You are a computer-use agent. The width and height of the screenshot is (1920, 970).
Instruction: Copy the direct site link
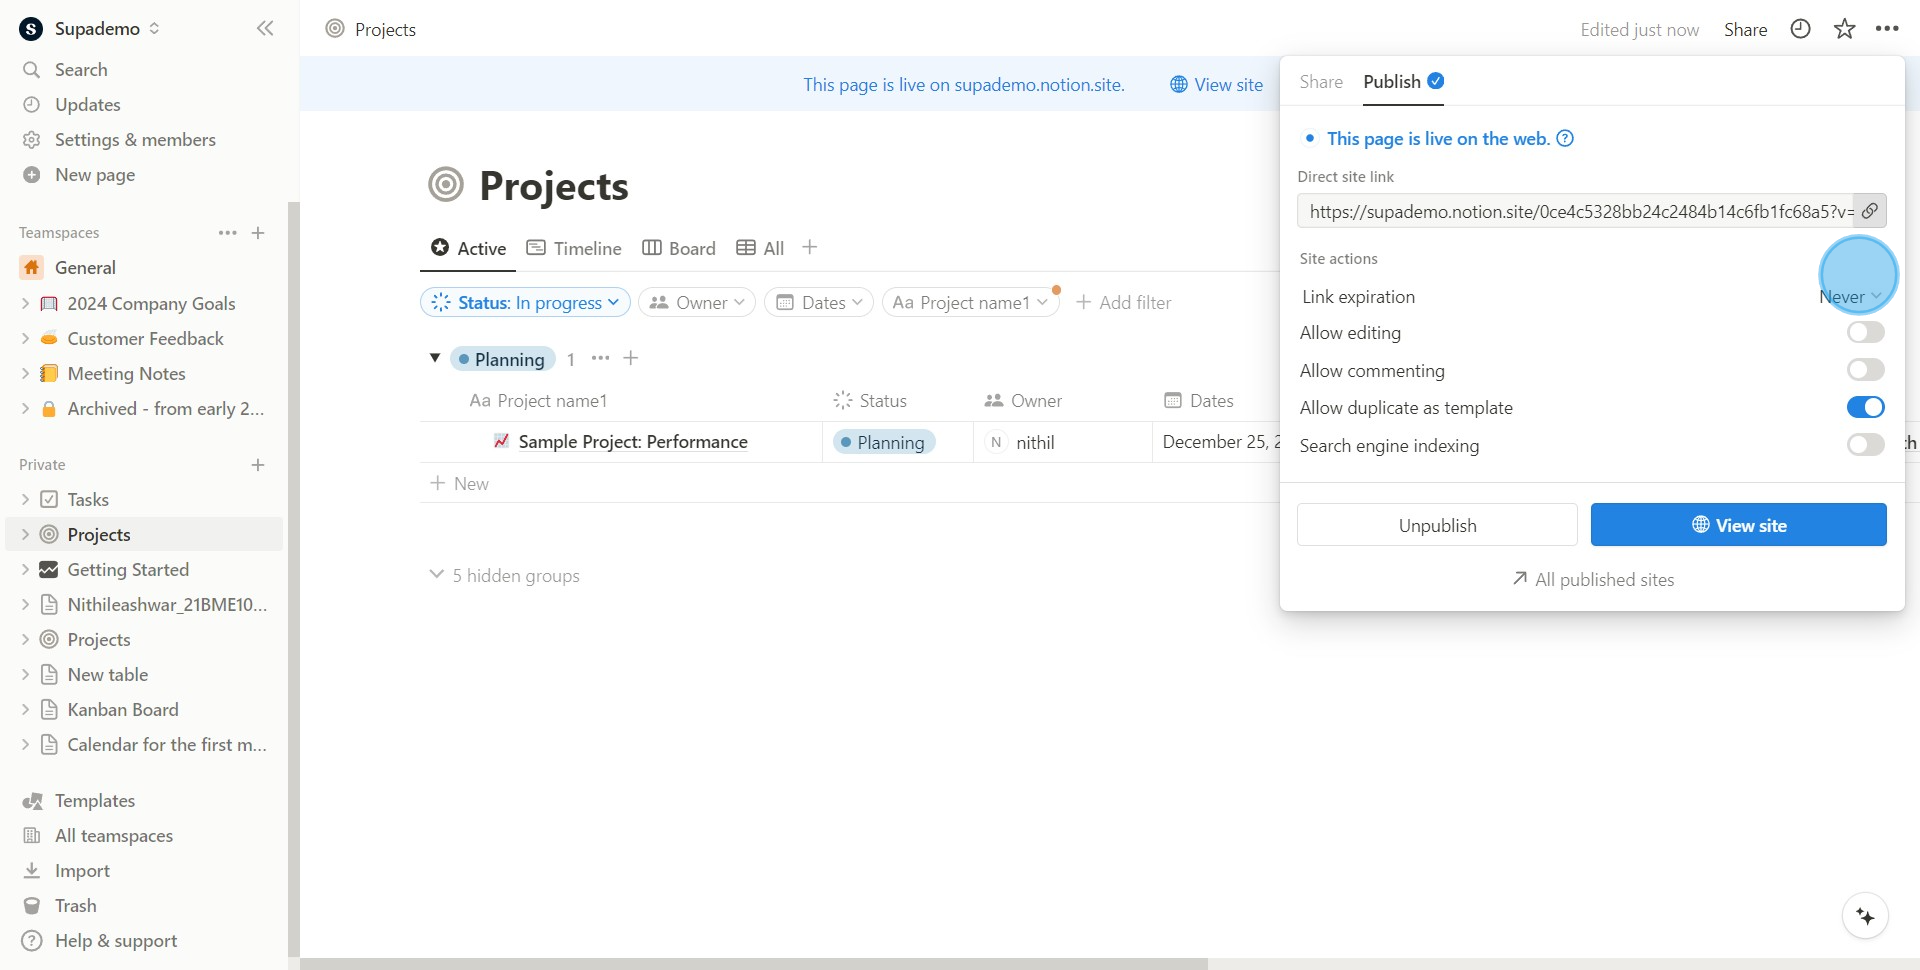coord(1870,211)
